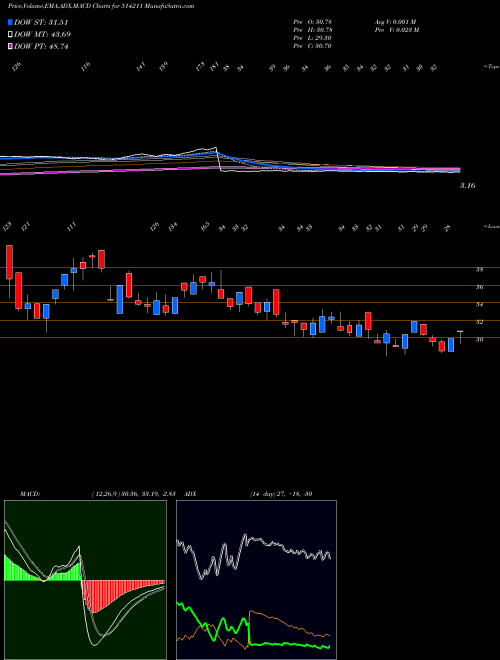
Task: Click the 3.16 value beside the EMA chart
Action: tap(467, 185)
